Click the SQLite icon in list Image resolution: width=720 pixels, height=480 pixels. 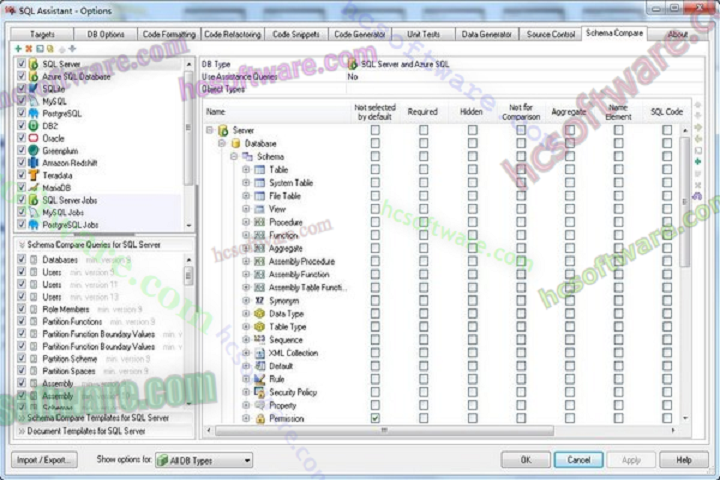(34, 89)
